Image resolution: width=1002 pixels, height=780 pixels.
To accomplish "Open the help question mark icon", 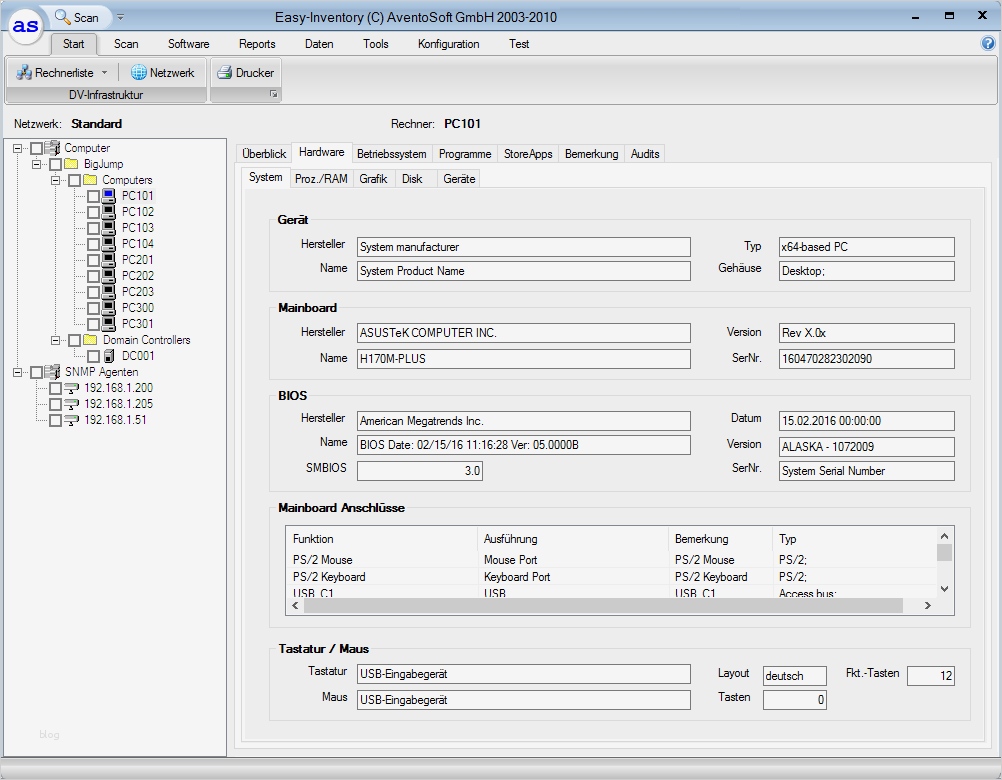I will tap(989, 44).
